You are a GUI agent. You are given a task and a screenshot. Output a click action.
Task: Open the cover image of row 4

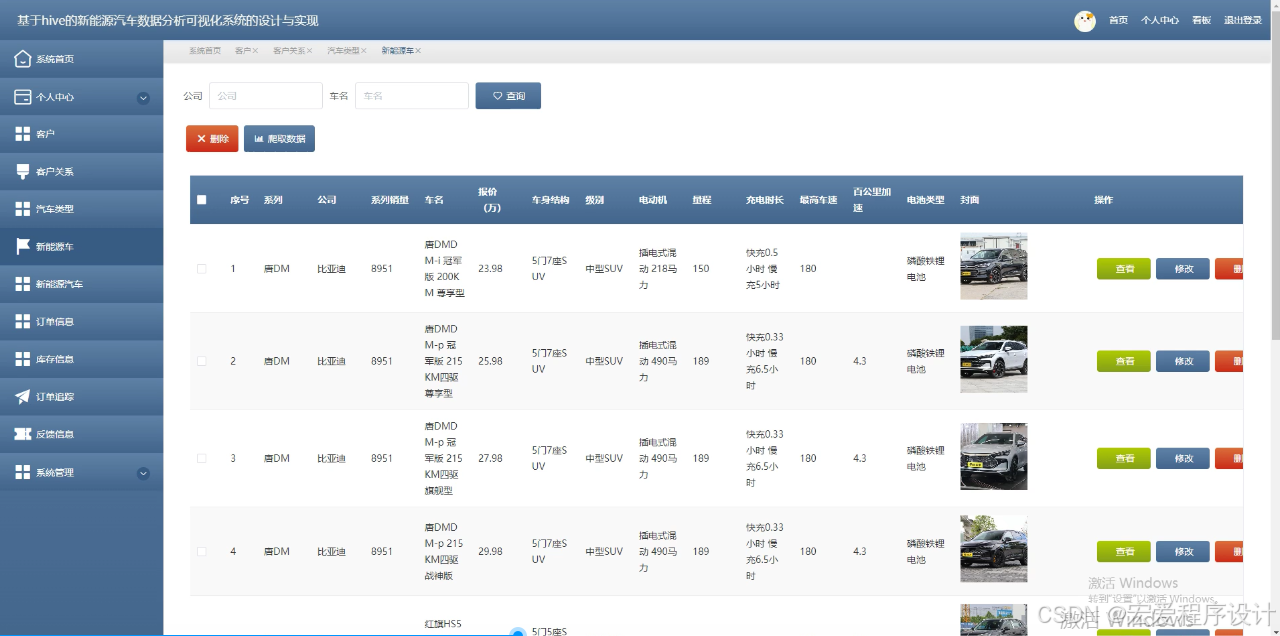coord(993,549)
